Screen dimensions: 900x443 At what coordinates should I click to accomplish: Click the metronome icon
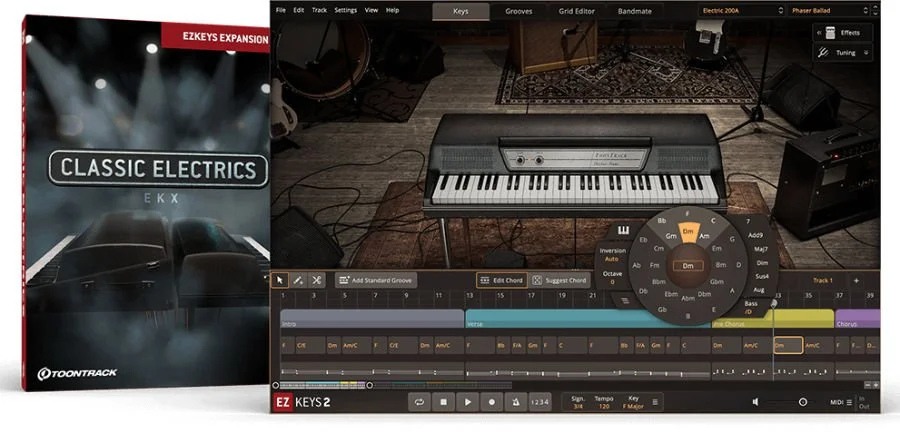[515, 402]
